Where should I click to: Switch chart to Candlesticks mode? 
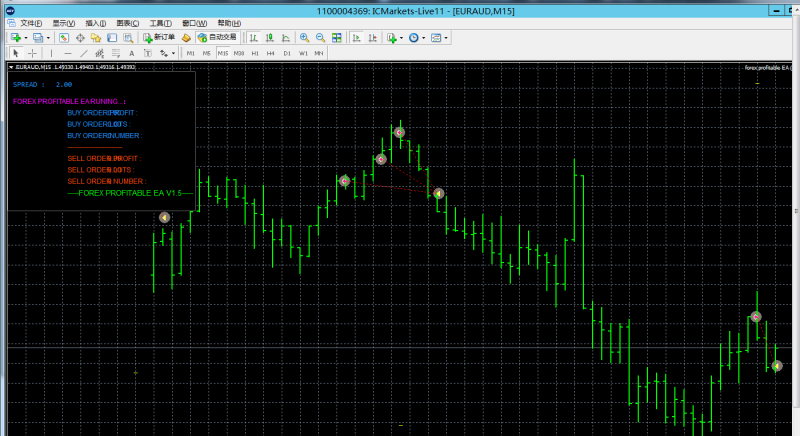tap(270, 38)
